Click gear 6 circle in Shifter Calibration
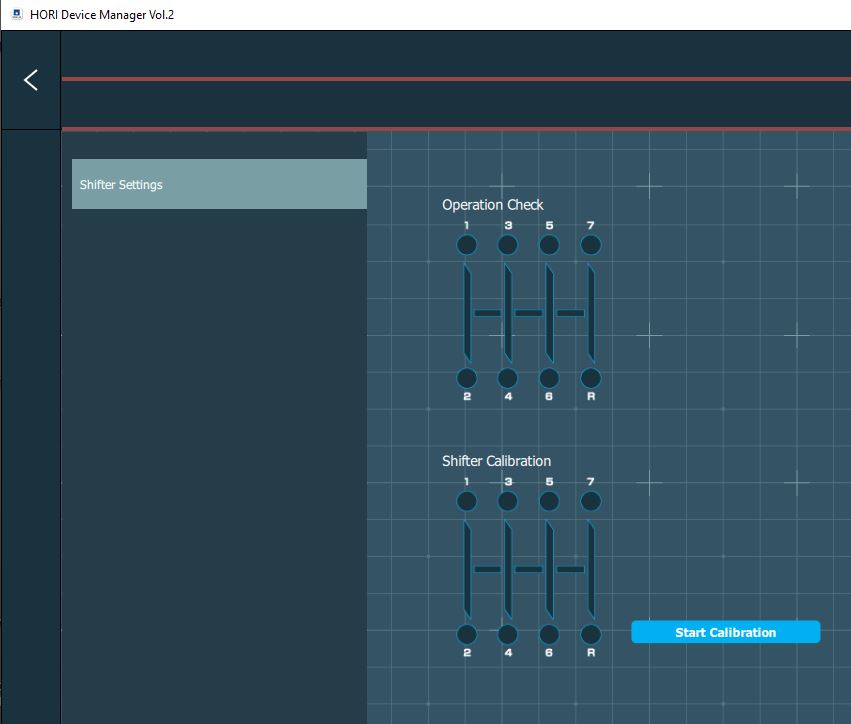The image size is (851, 724). (549, 634)
